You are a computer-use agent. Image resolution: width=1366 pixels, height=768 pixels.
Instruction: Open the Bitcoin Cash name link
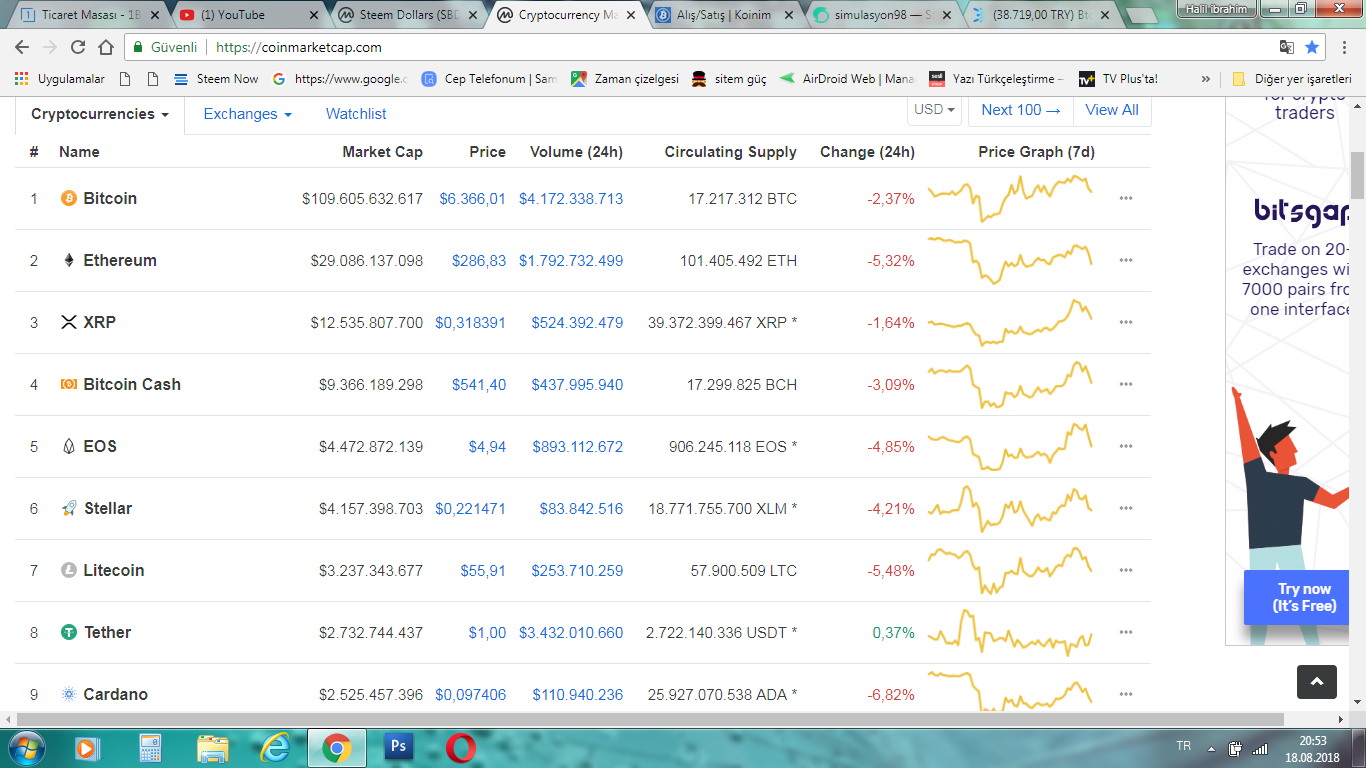tap(132, 384)
